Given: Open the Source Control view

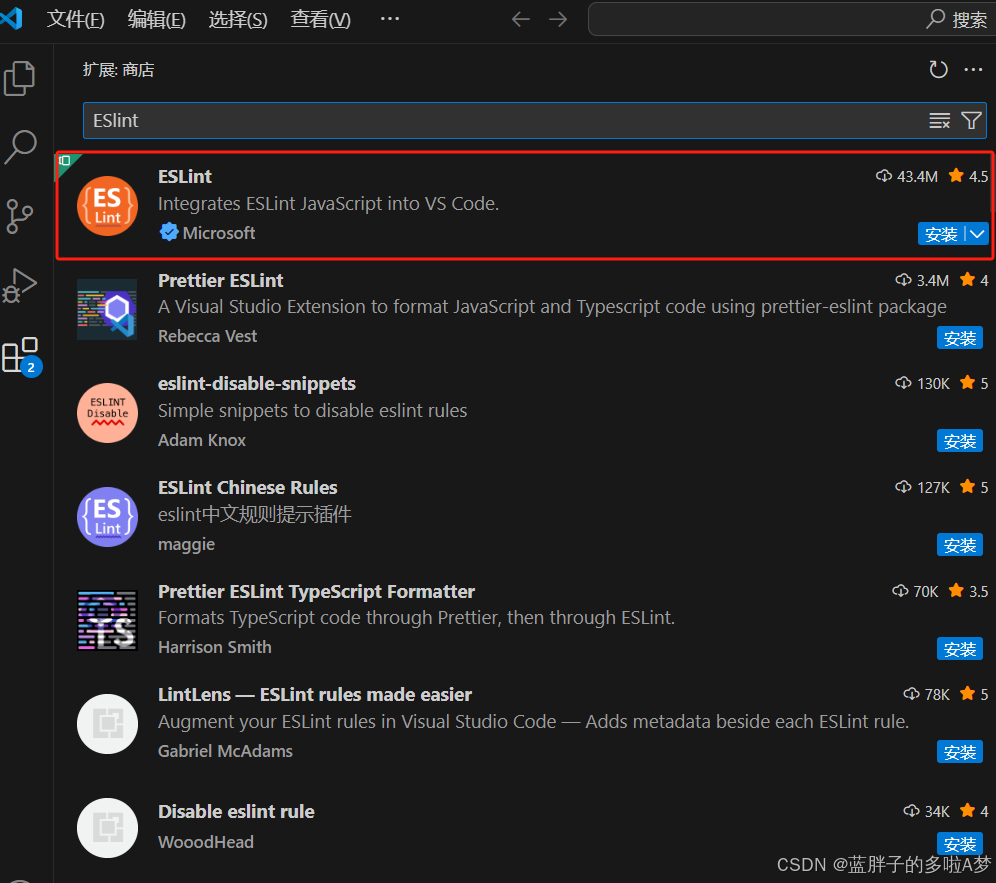Looking at the screenshot, I should coord(19,216).
